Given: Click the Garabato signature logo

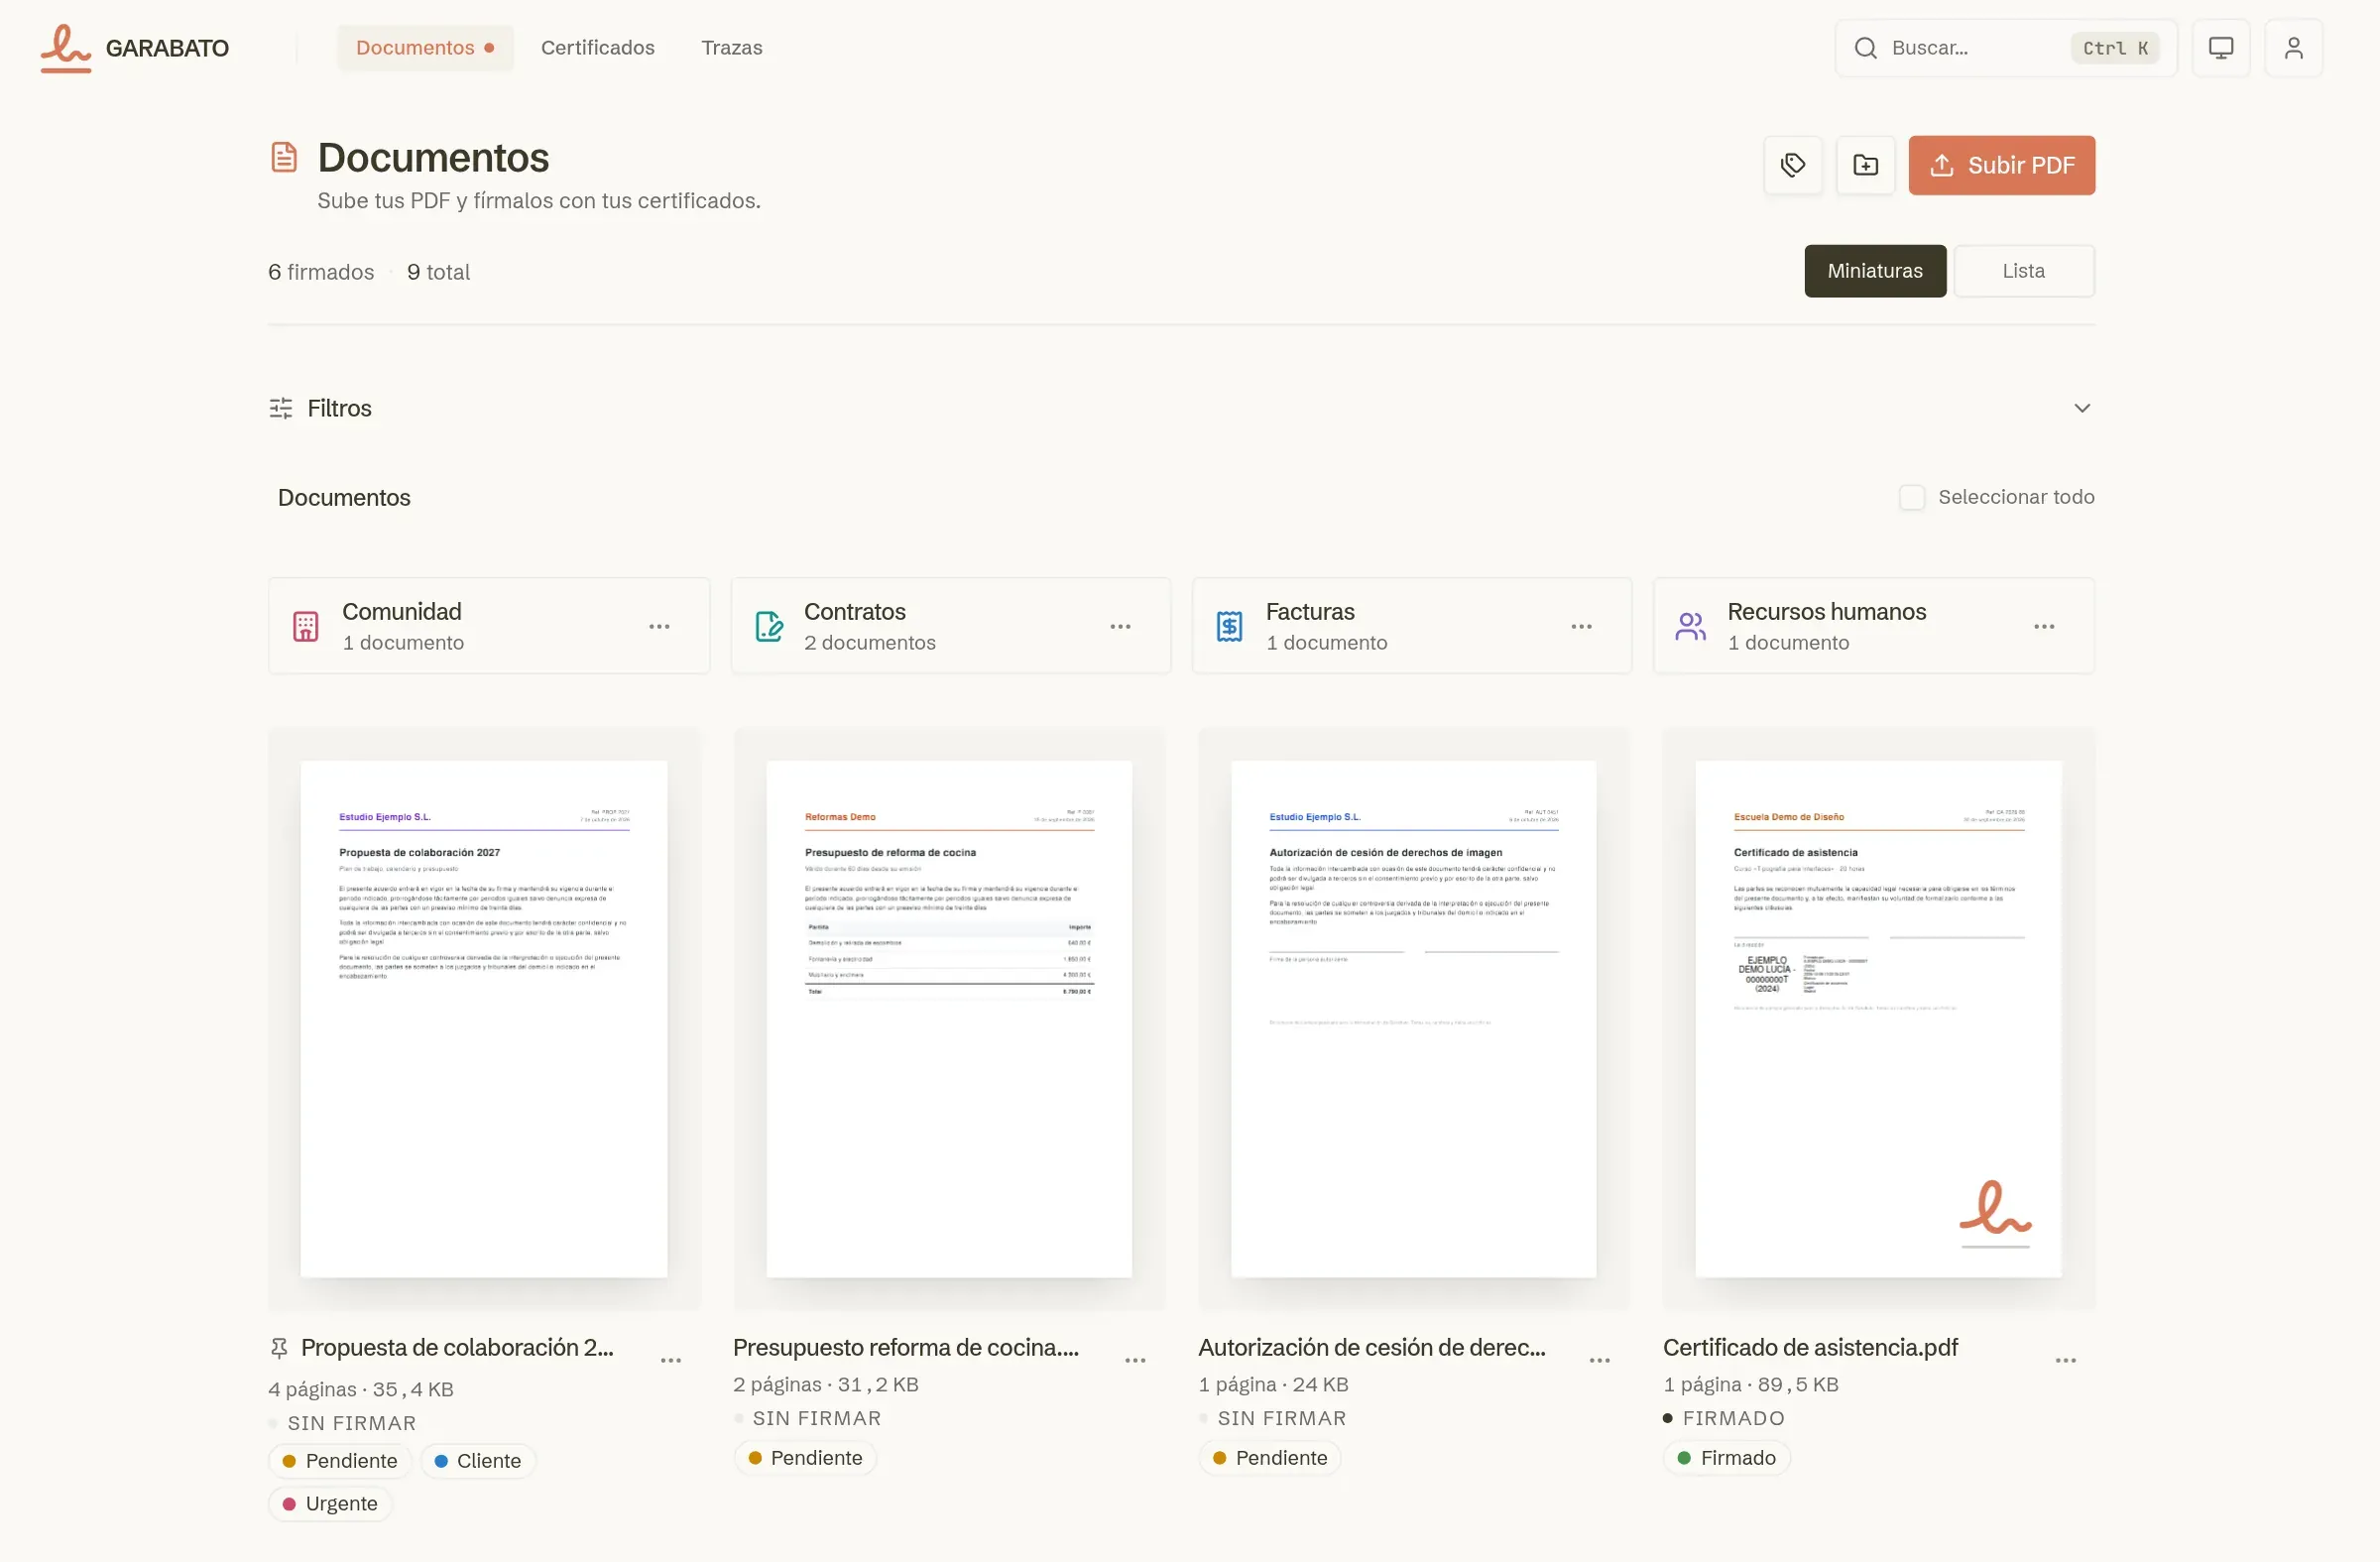Looking at the screenshot, I should point(66,48).
